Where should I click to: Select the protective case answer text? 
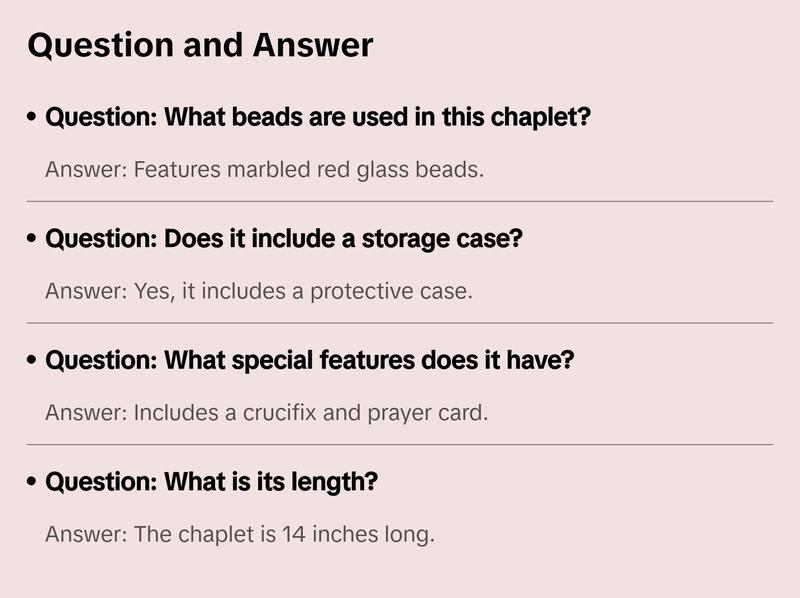[258, 292]
